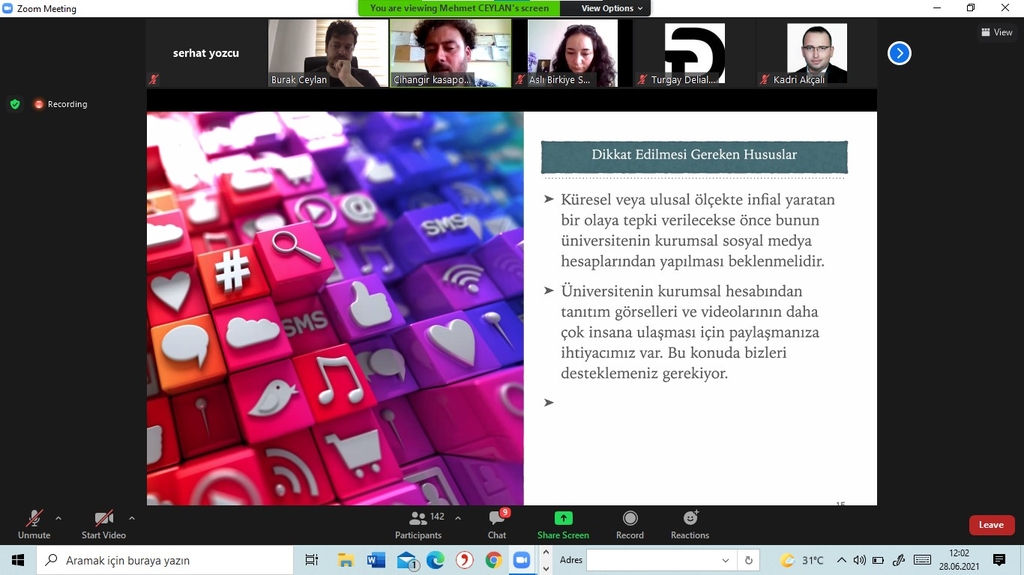The width and height of the screenshot is (1024, 575).
Task: Open touch keyboard from tray
Action: pos(922,560)
